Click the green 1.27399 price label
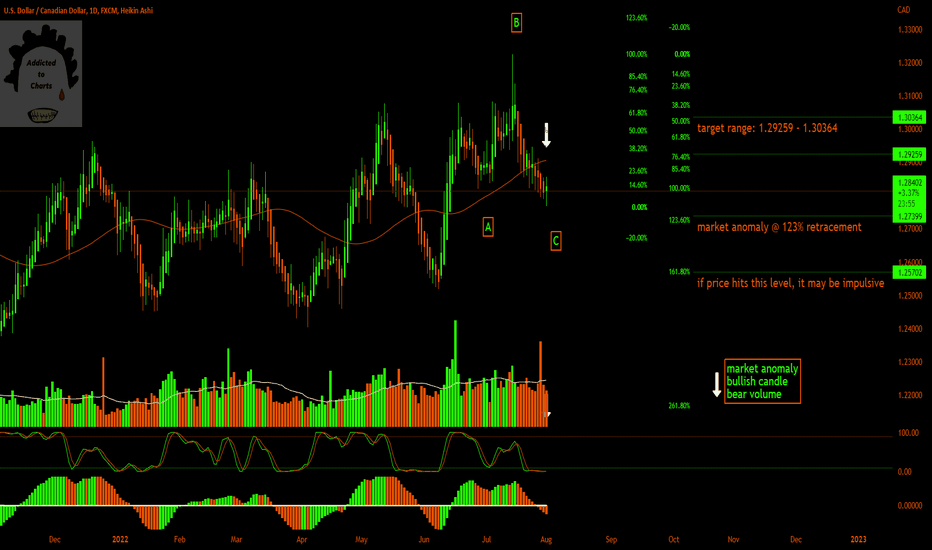Viewport: 932px width, 550px height. 909,216
